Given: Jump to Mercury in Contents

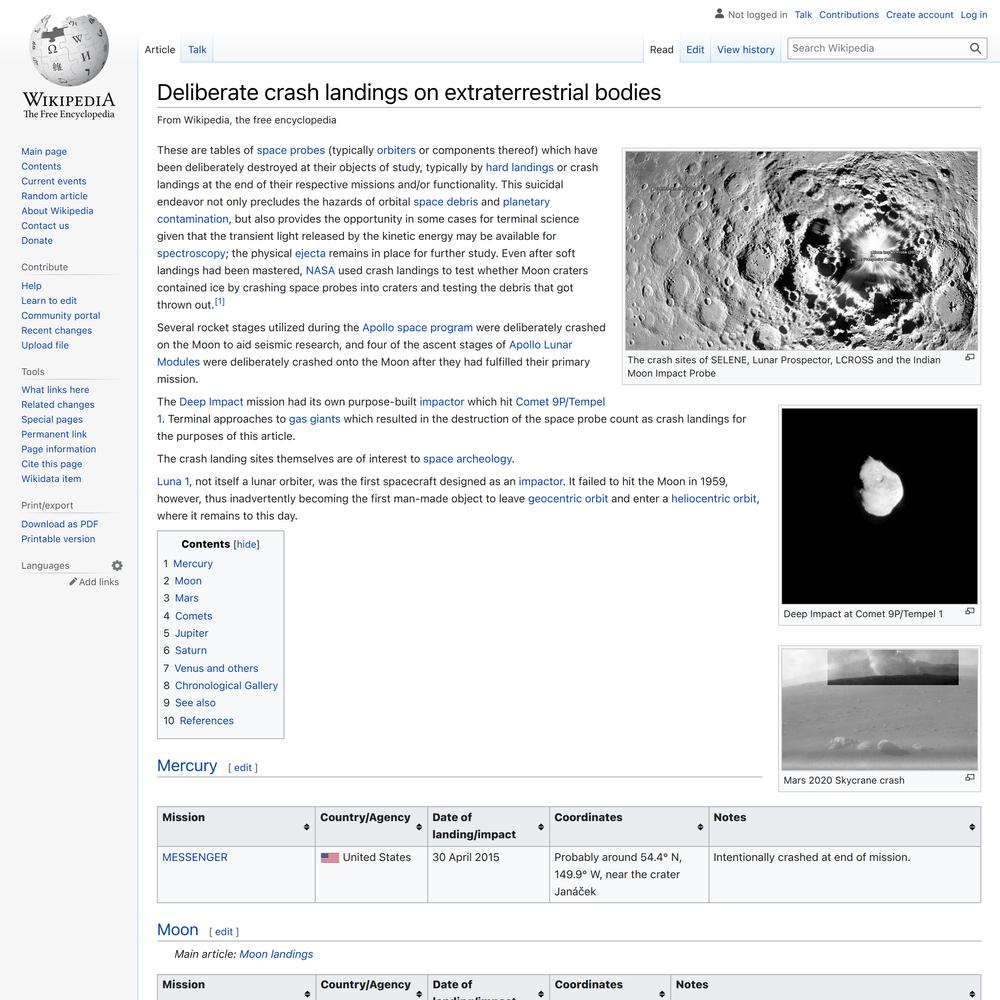Looking at the screenshot, I should coord(193,564).
